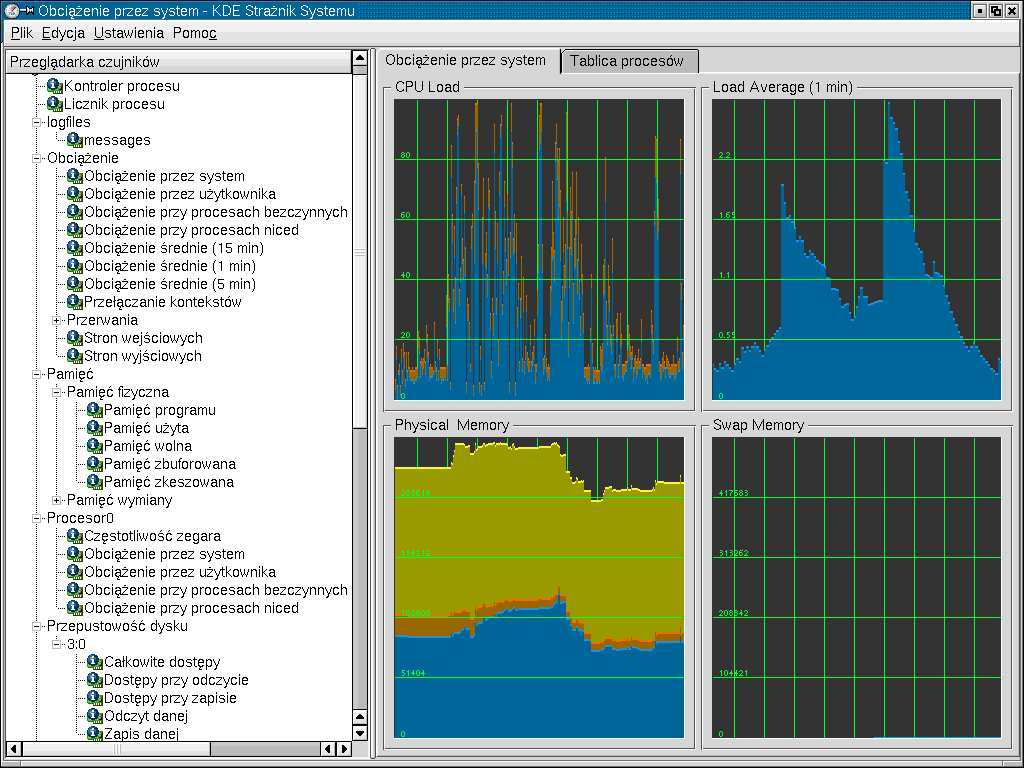The image size is (1024, 768).
Task: Select 'Obciążenie przy procesach bezczynnych' text under Procesor0
Action: click(x=216, y=590)
